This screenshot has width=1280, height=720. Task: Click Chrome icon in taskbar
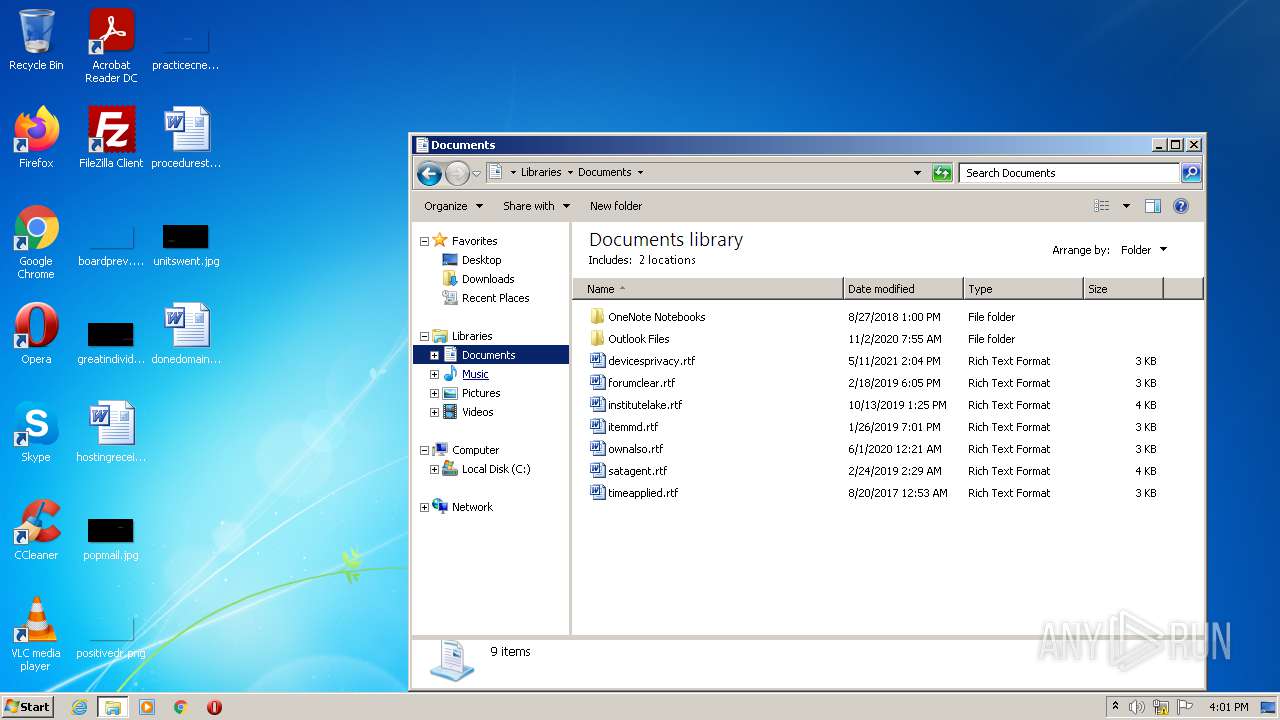[x=181, y=707]
